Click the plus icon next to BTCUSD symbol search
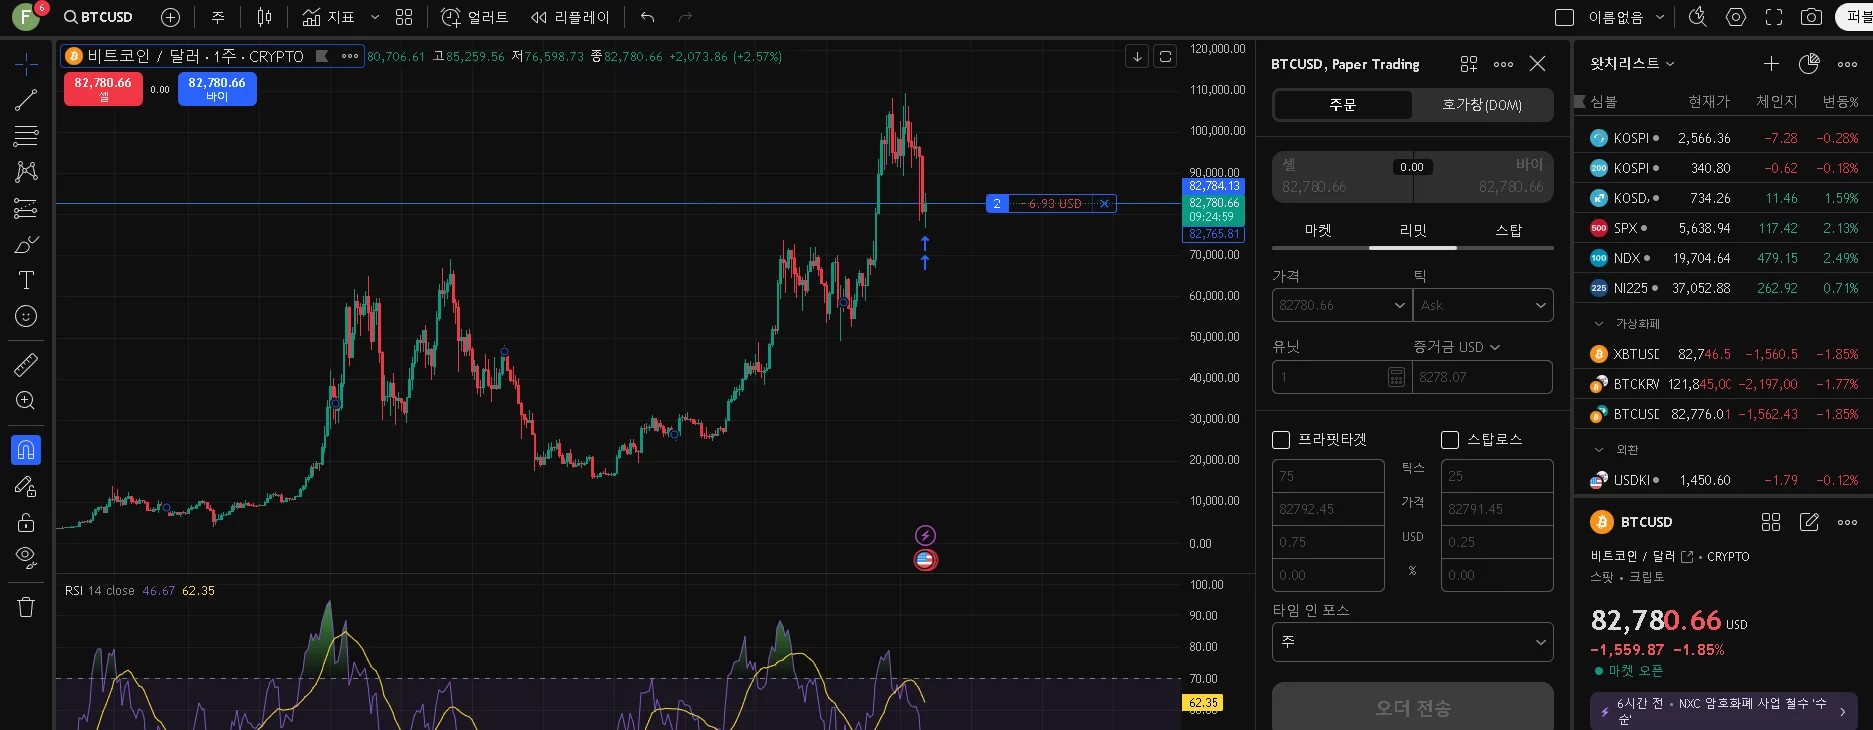 [171, 17]
